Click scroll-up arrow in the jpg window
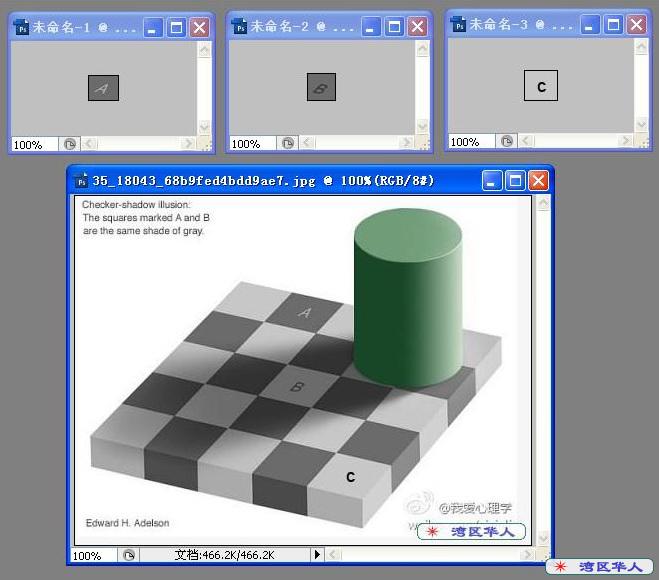Screen dimensions: 659x580 tap(543, 203)
